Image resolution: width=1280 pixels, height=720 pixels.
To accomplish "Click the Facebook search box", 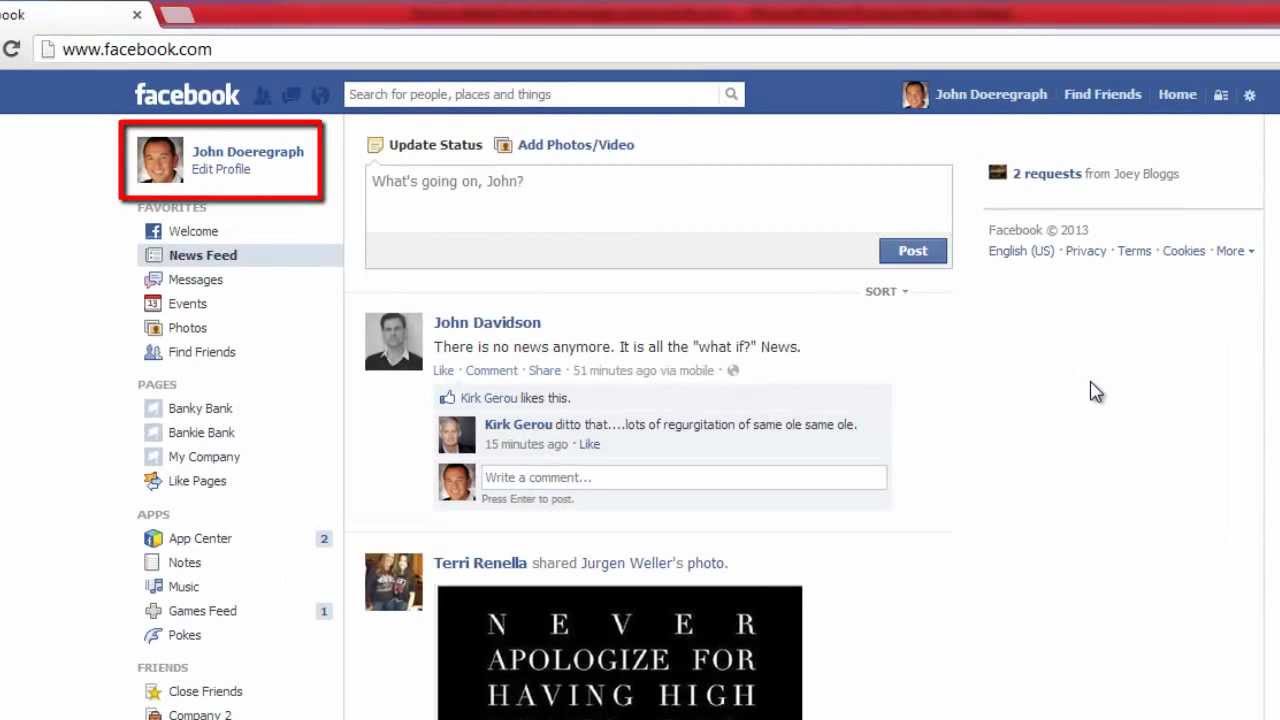I will (x=531, y=94).
